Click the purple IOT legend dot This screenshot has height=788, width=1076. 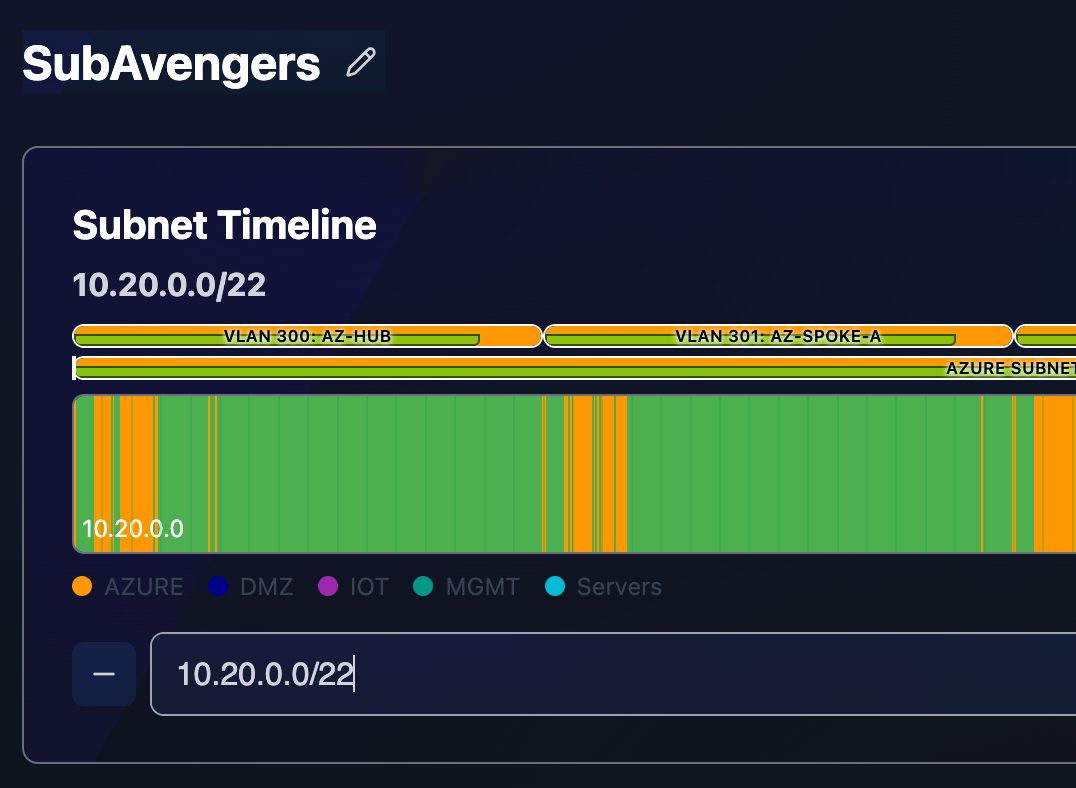coord(328,587)
